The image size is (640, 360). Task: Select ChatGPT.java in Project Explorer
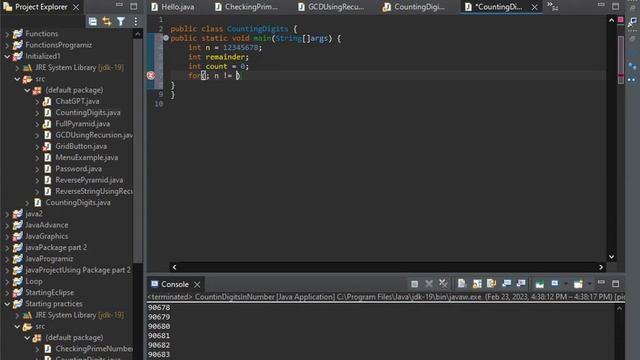pyautogui.click(x=77, y=101)
